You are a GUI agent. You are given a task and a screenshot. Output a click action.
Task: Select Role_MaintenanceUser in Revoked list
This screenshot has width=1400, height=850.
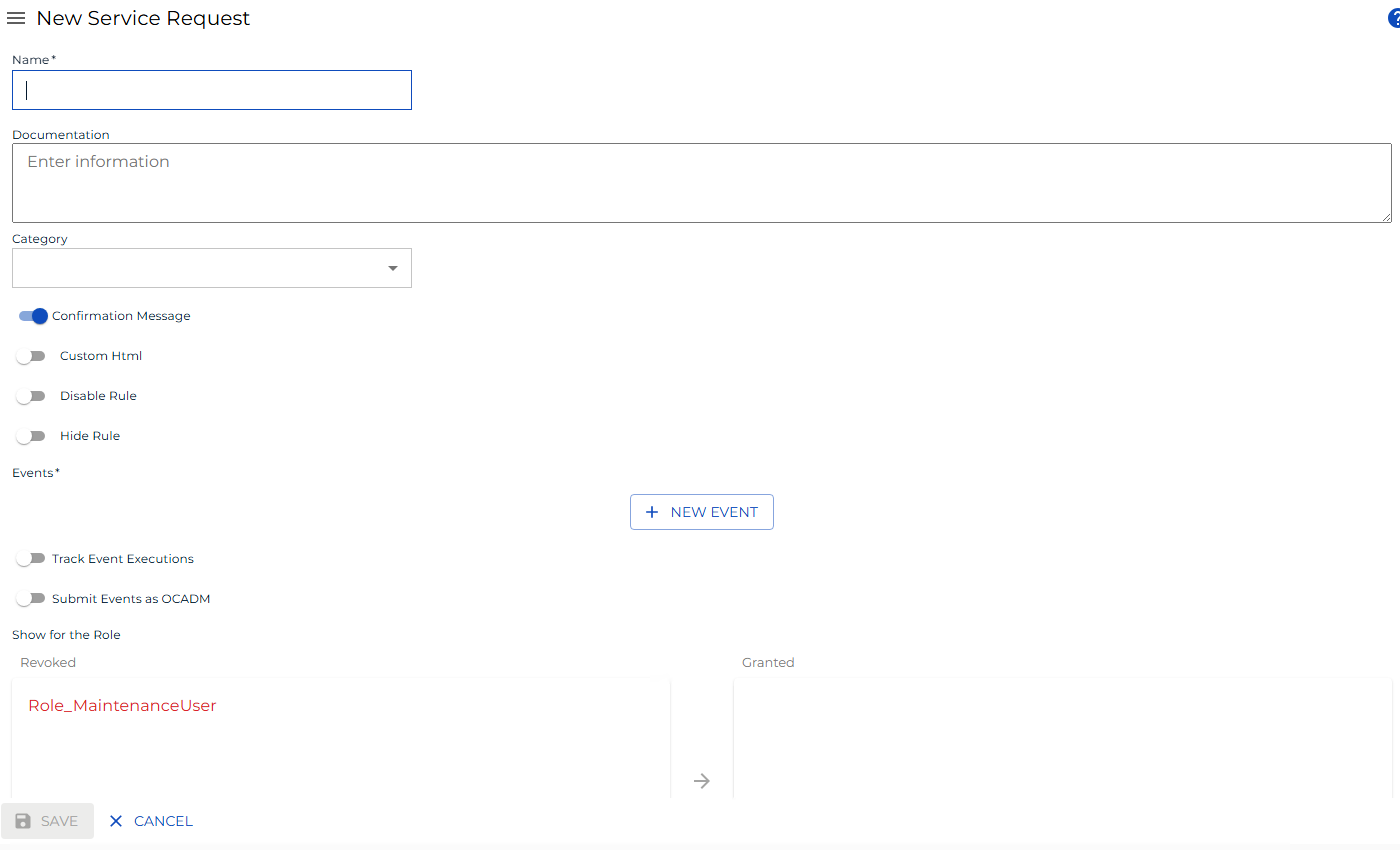[x=122, y=706]
